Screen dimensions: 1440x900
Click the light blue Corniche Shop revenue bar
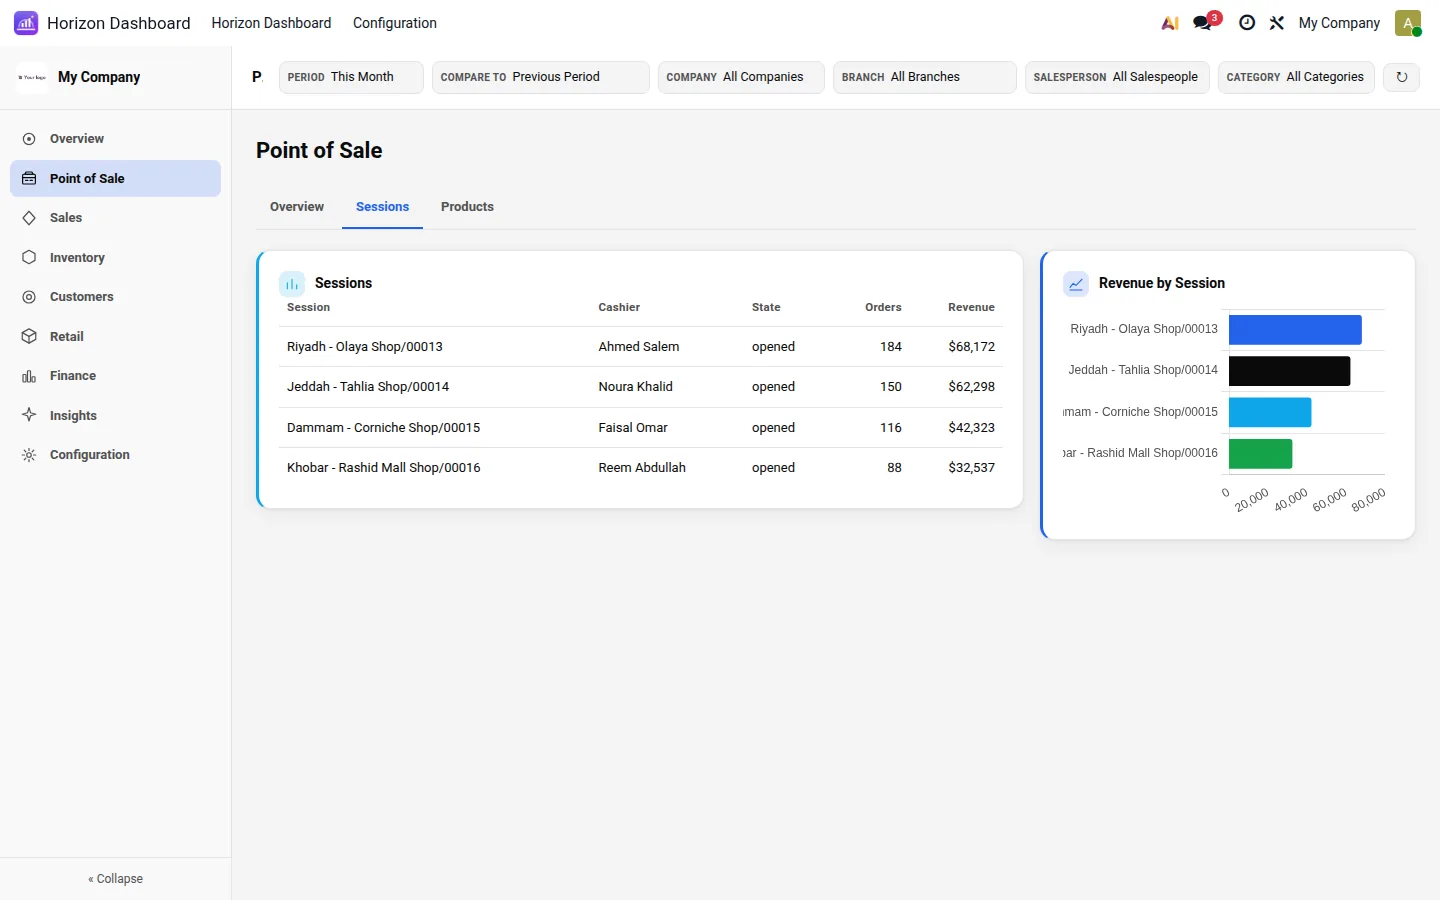point(1270,412)
